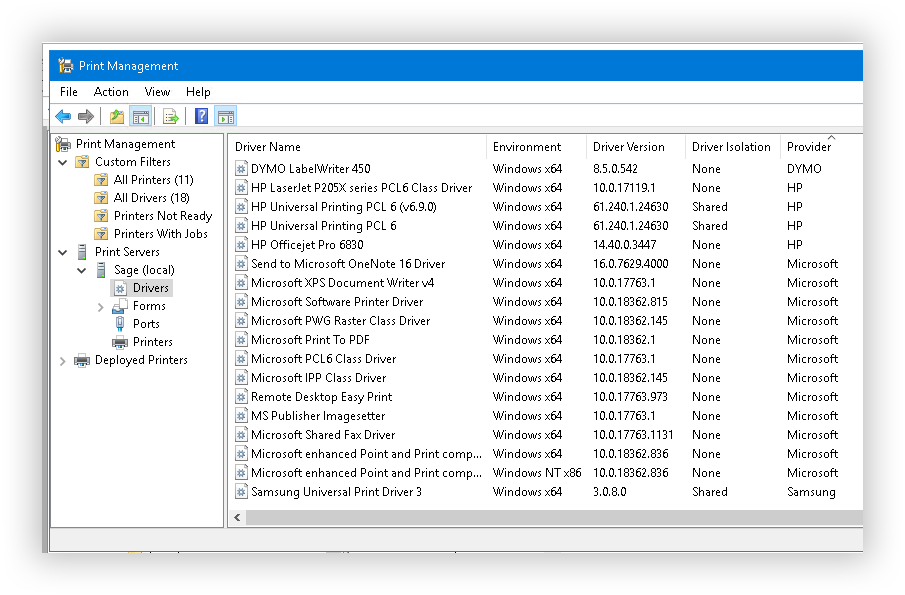Collapse the Custom Filters tree node
Viewport: 905px width, 595px height.
tap(63, 162)
